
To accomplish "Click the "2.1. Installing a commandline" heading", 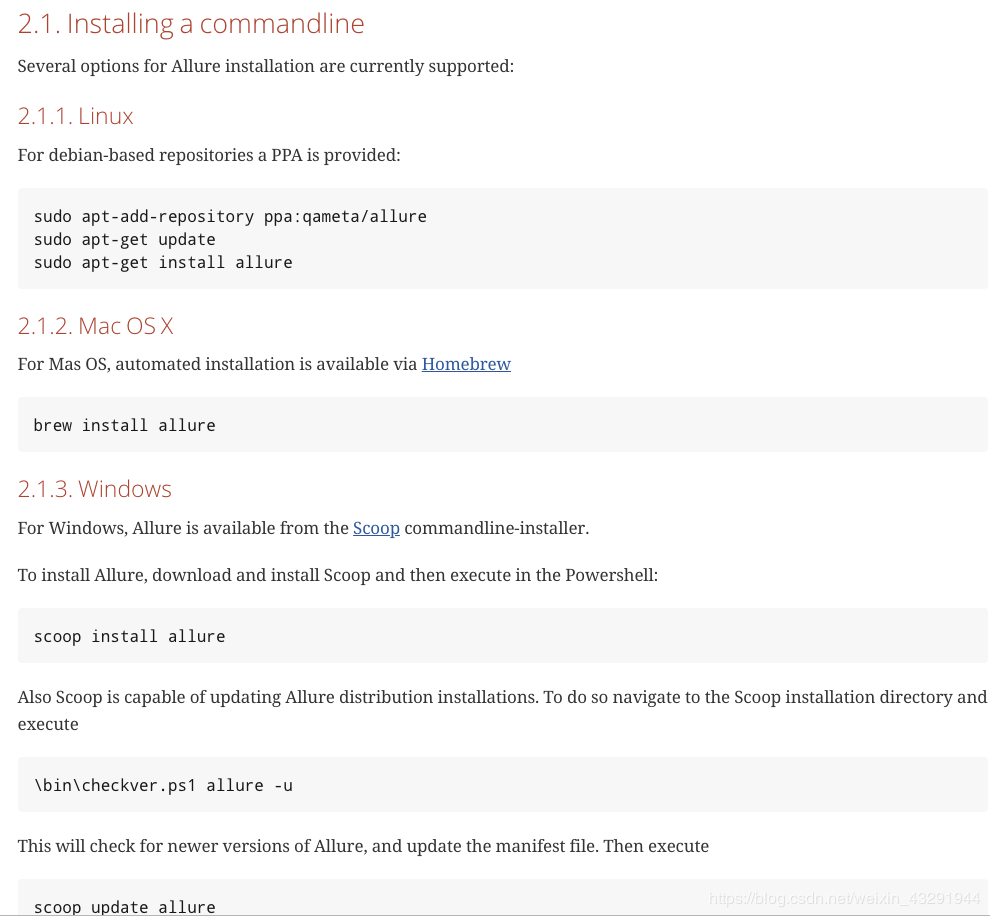I will (191, 24).
